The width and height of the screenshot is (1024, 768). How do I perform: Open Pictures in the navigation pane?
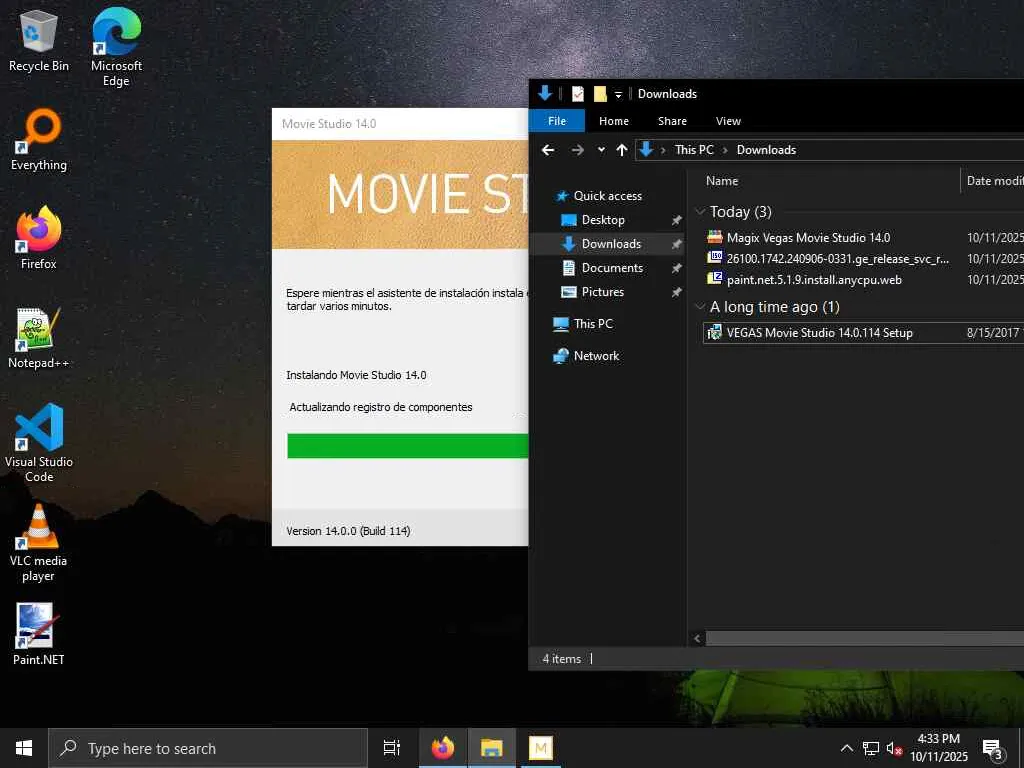(602, 292)
